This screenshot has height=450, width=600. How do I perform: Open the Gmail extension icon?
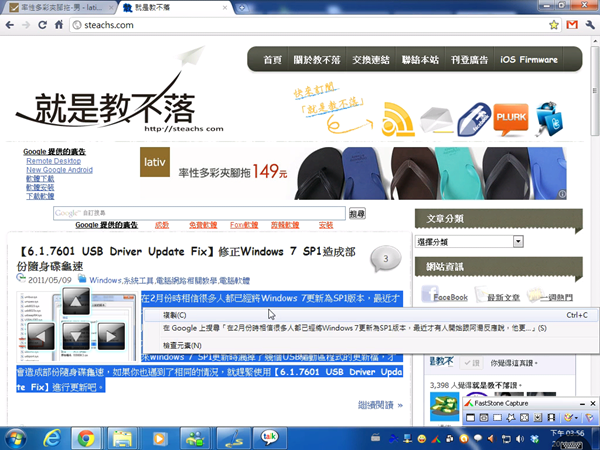(x=572, y=25)
